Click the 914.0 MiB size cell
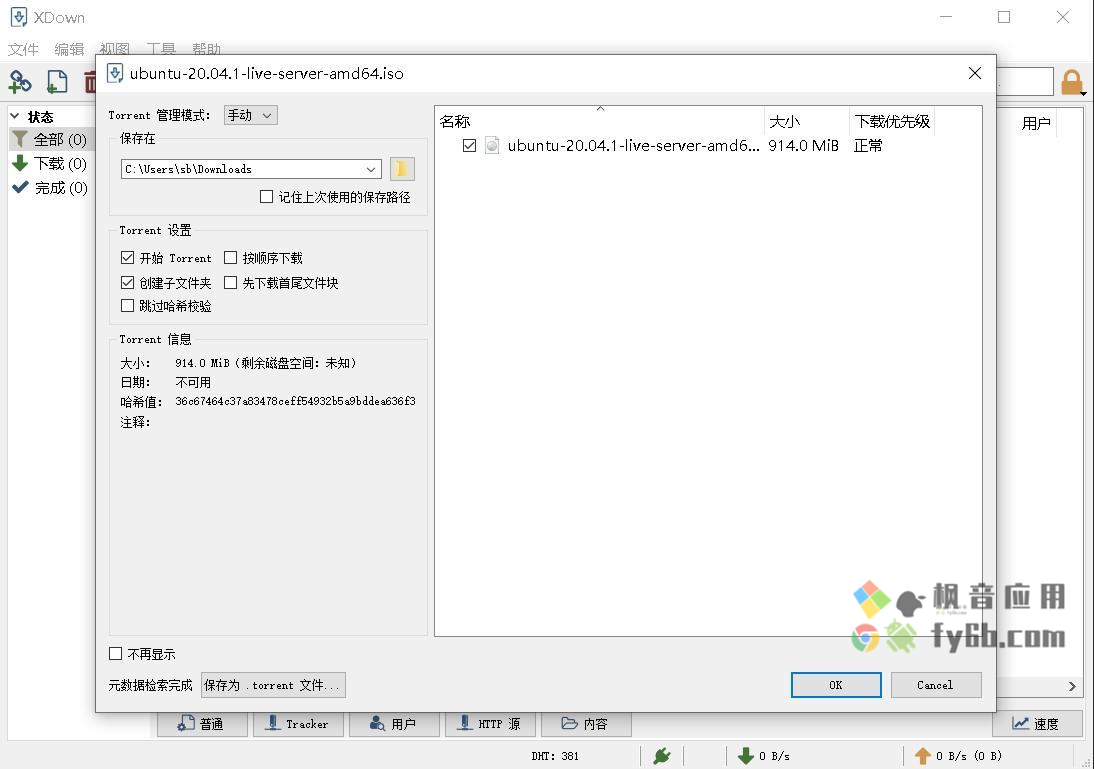This screenshot has height=769, width=1094. tap(803, 145)
